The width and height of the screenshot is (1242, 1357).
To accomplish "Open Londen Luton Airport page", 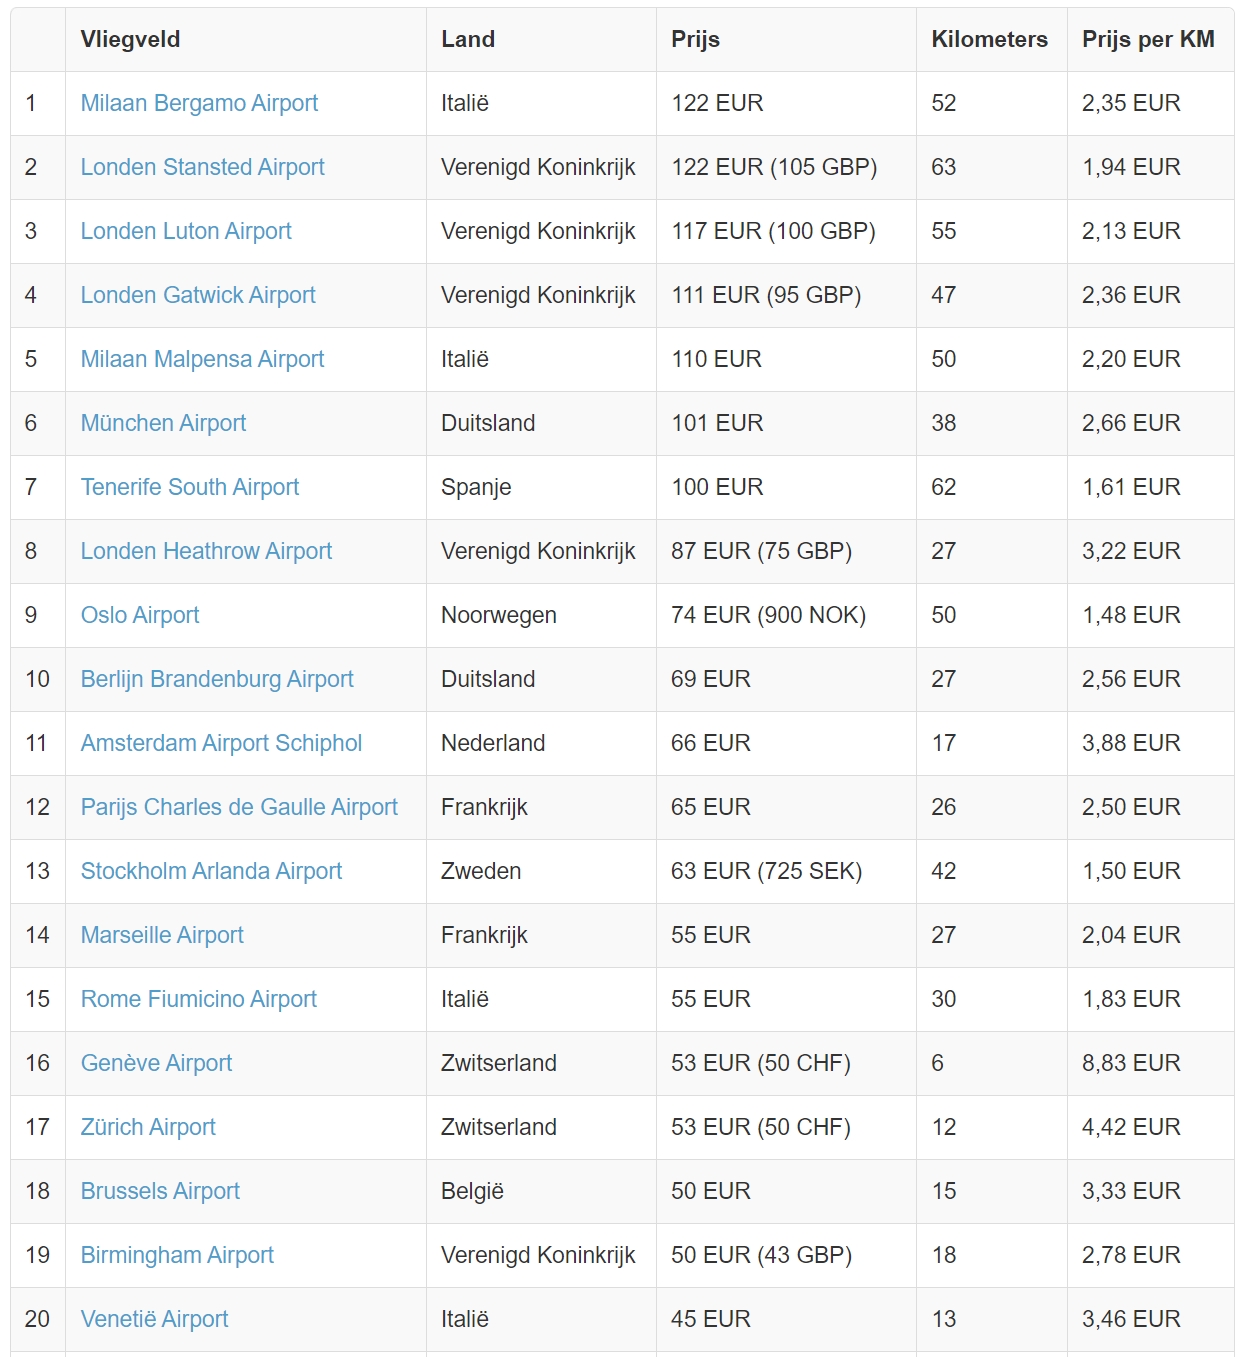I will [186, 231].
